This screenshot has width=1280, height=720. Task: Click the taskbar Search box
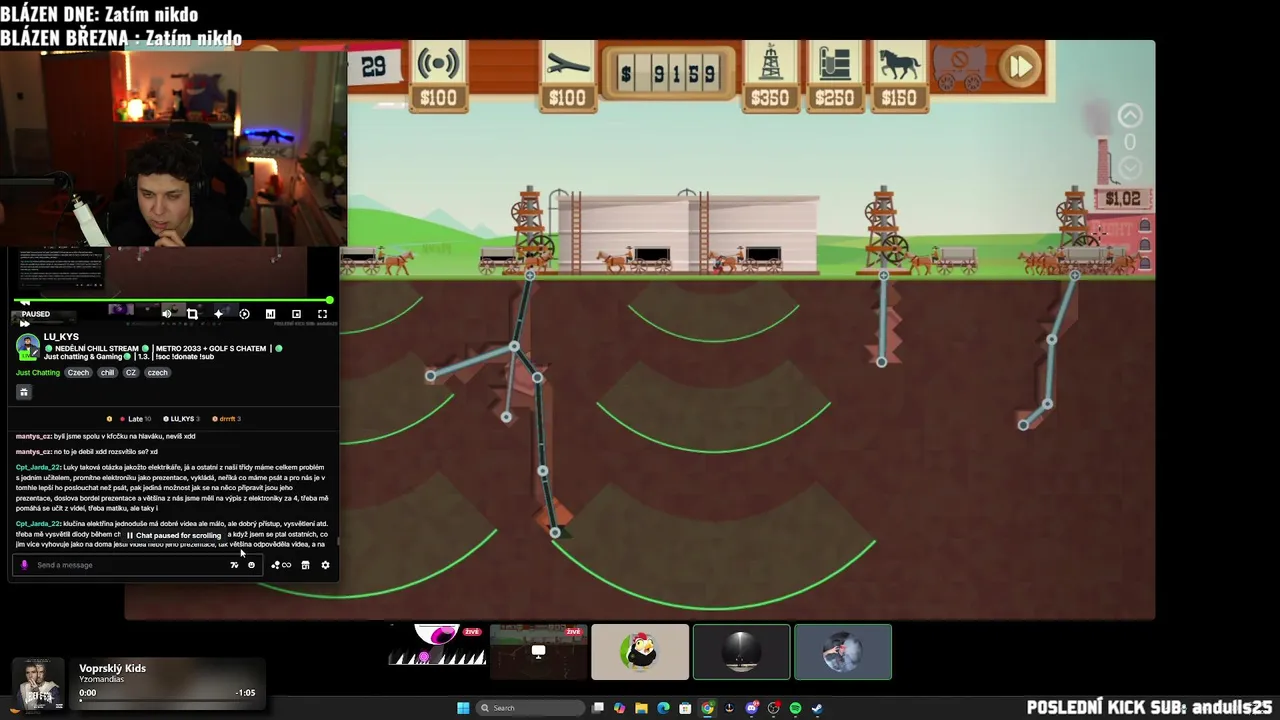[x=530, y=708]
